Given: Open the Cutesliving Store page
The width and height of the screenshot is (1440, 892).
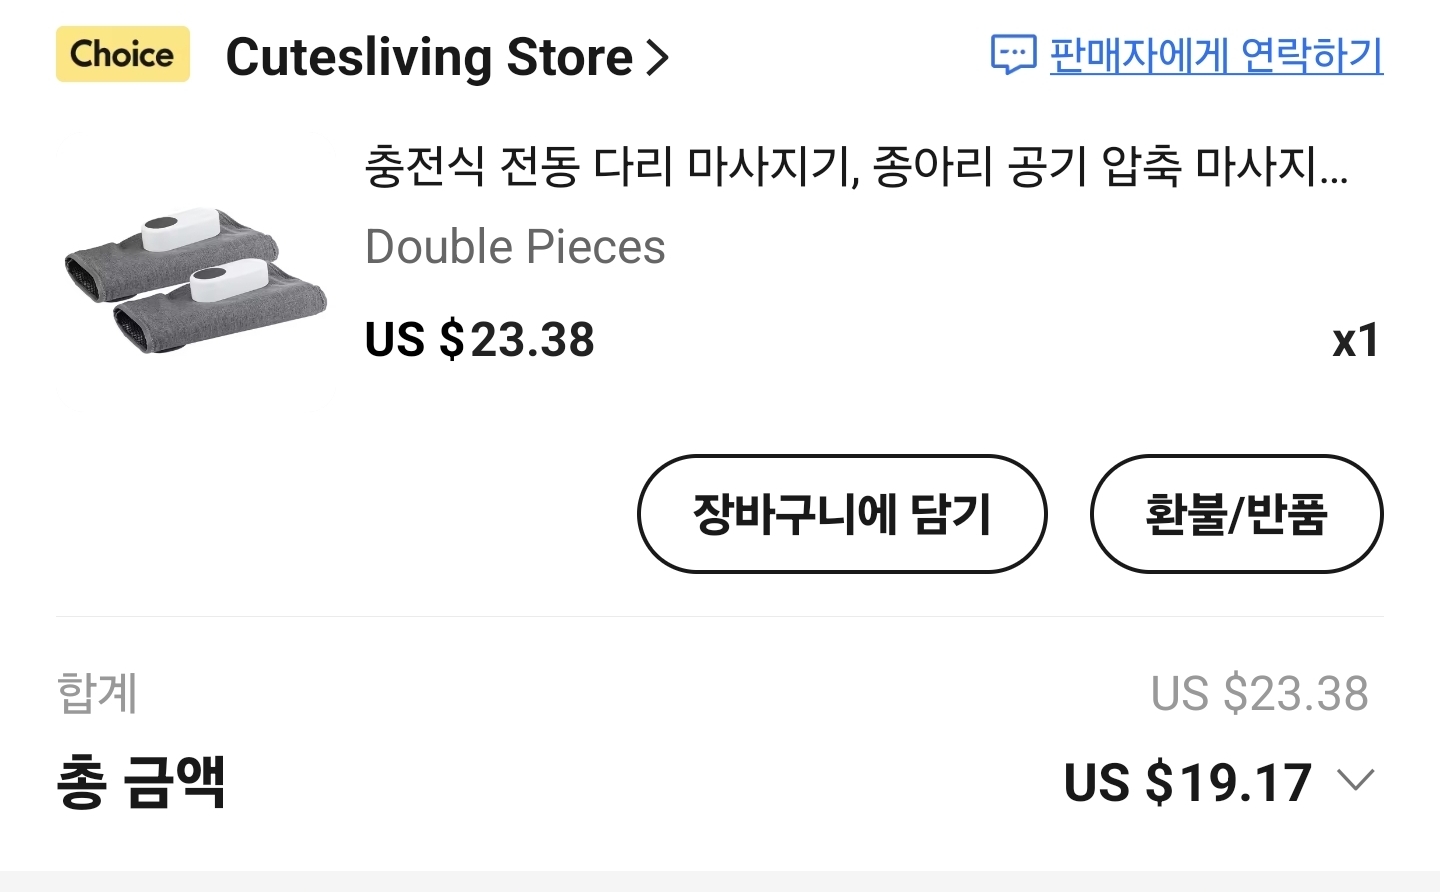Looking at the screenshot, I should click(x=429, y=57).
